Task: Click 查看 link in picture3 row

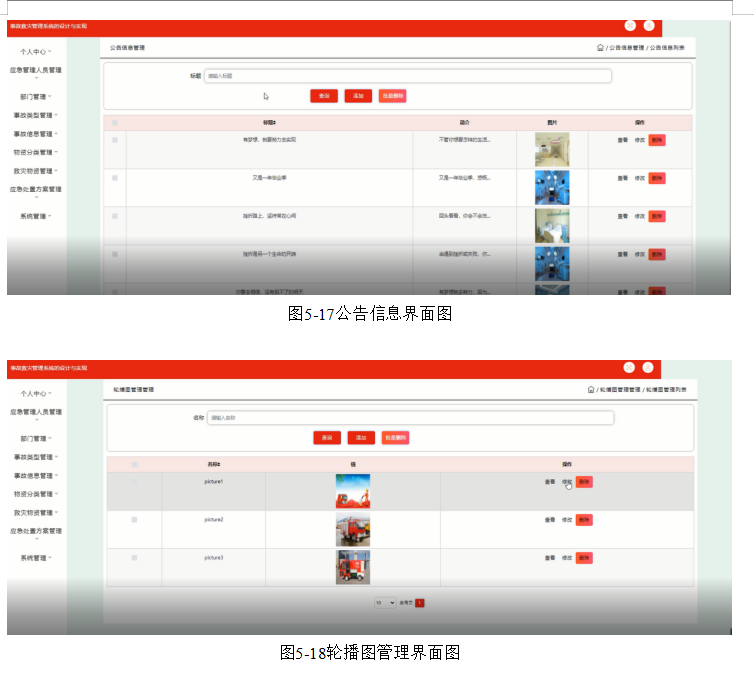Action: pos(550,558)
